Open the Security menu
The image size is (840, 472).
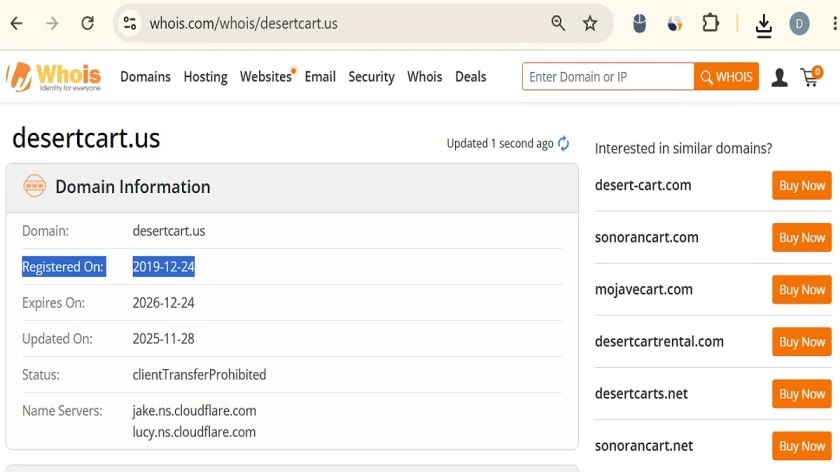coord(371,77)
